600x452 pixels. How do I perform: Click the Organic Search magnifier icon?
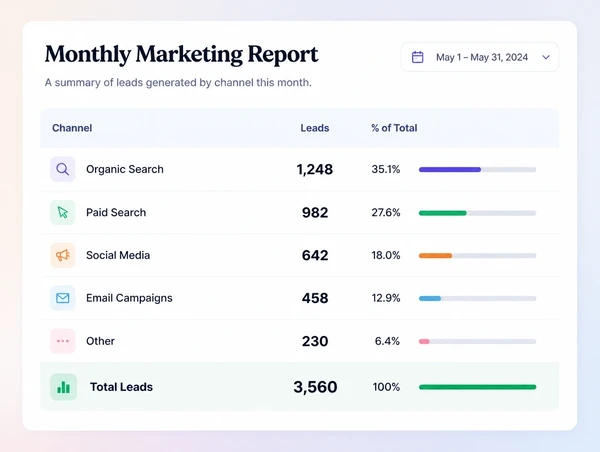(x=63, y=169)
